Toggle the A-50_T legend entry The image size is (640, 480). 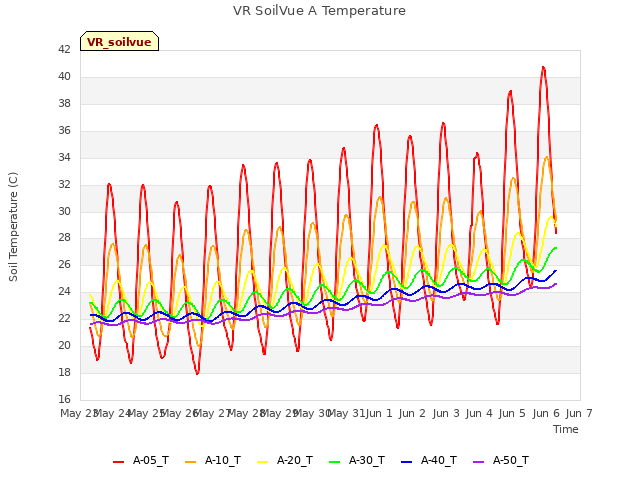(501, 461)
